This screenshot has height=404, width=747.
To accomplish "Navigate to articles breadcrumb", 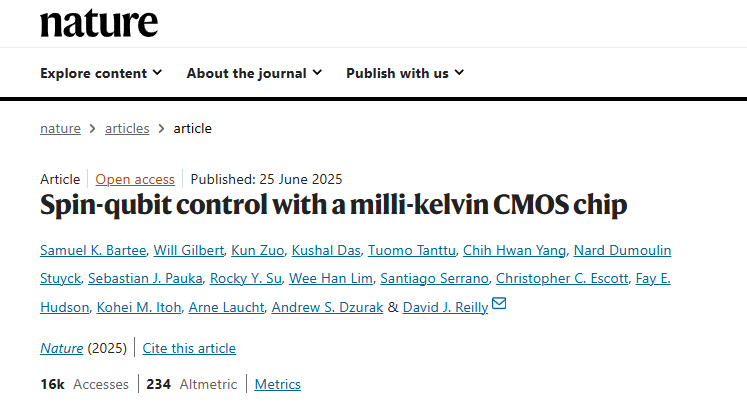I will (x=127, y=128).
